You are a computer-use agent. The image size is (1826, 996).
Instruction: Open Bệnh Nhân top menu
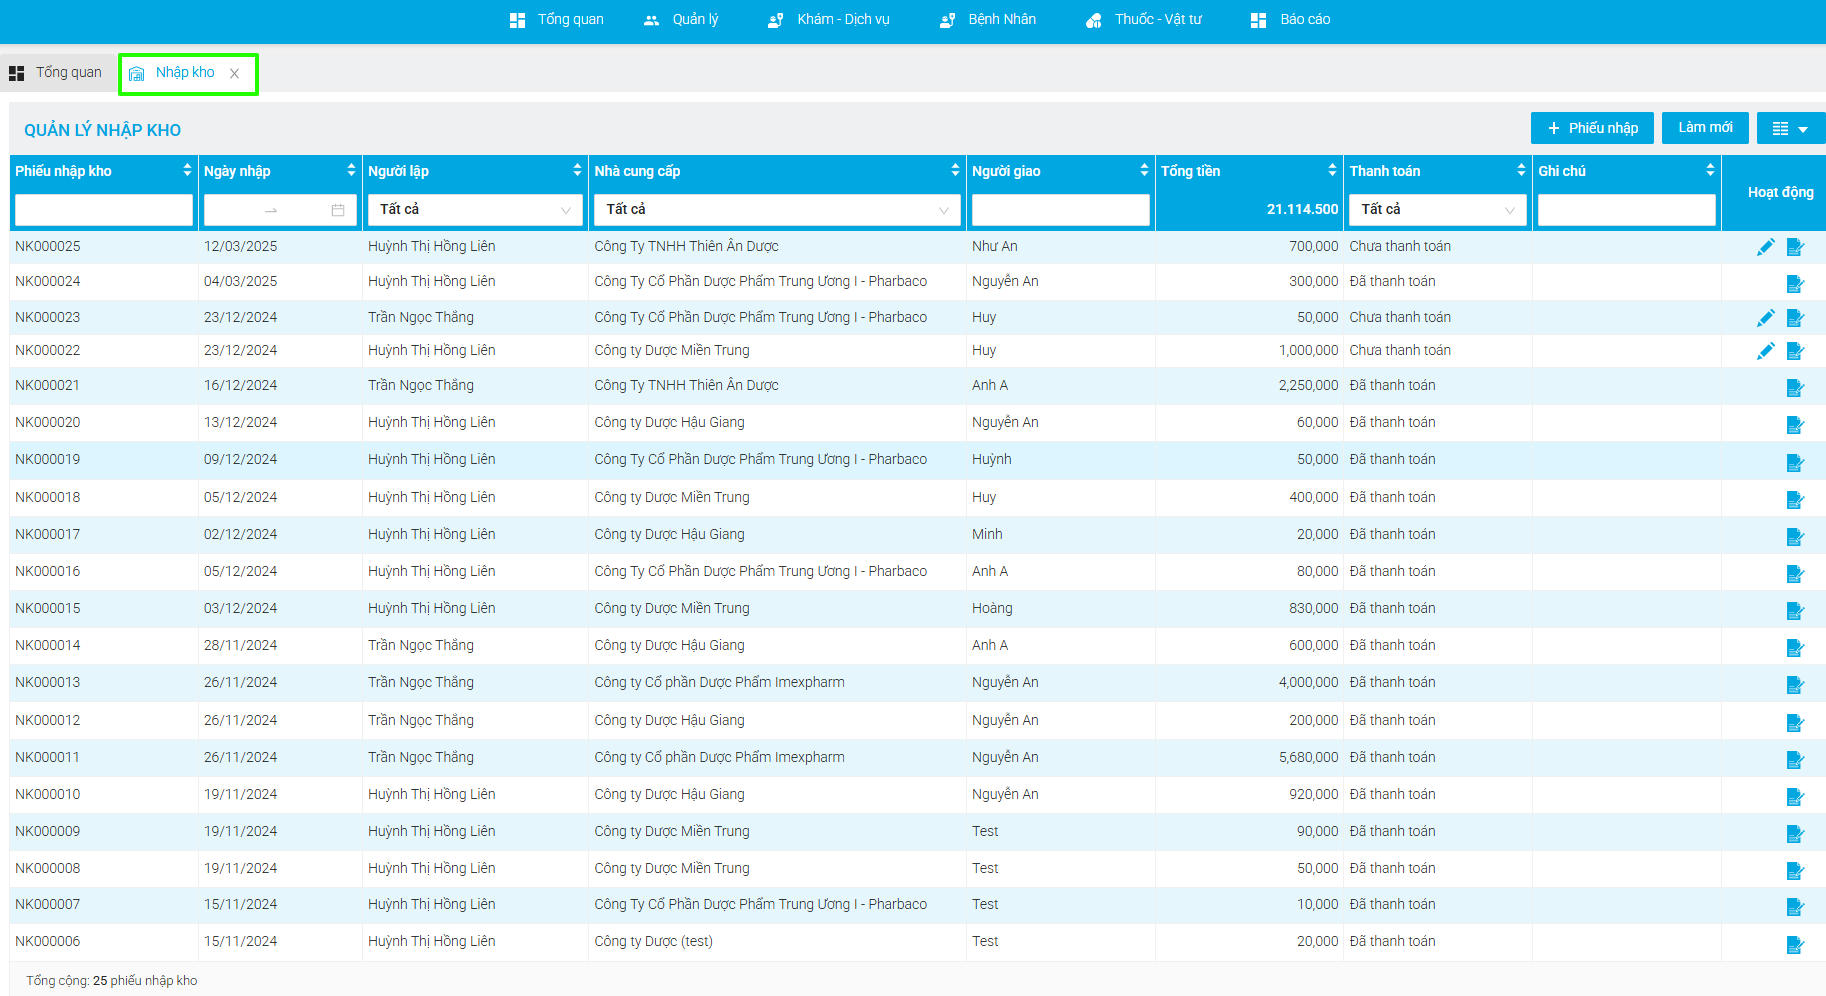tap(988, 20)
